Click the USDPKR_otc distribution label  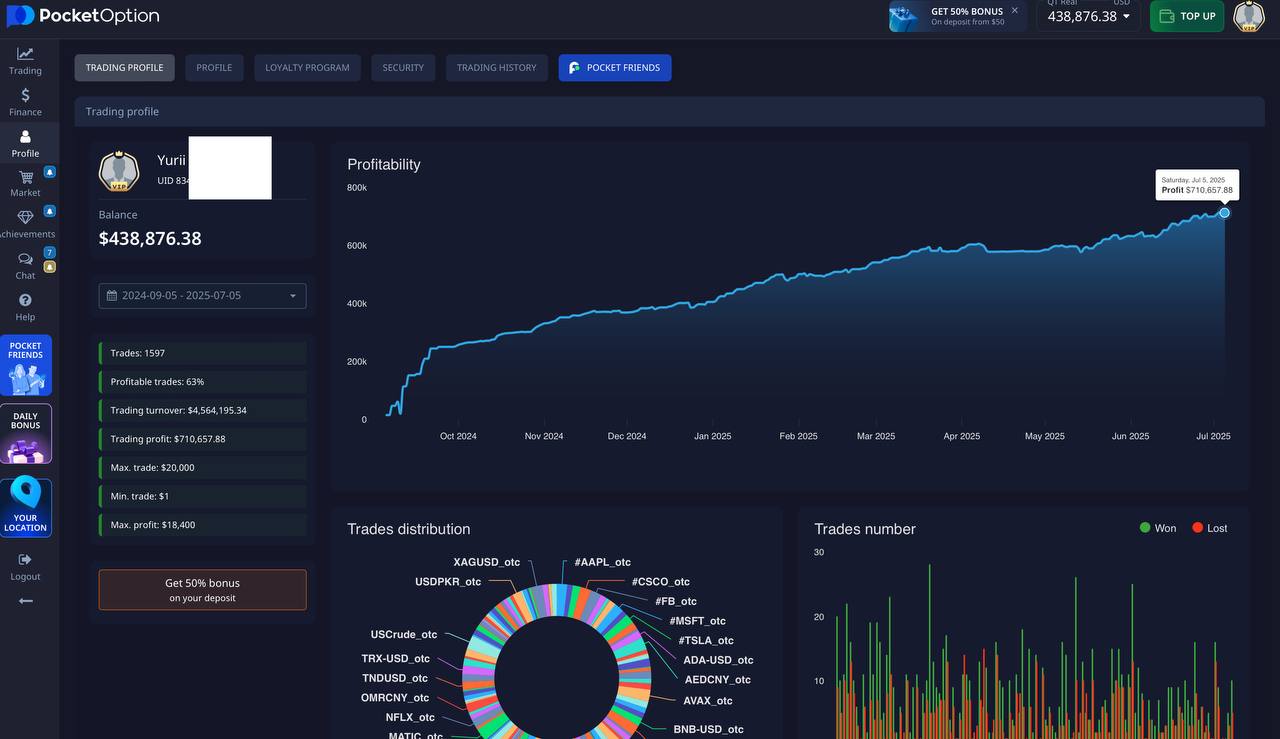tap(448, 581)
